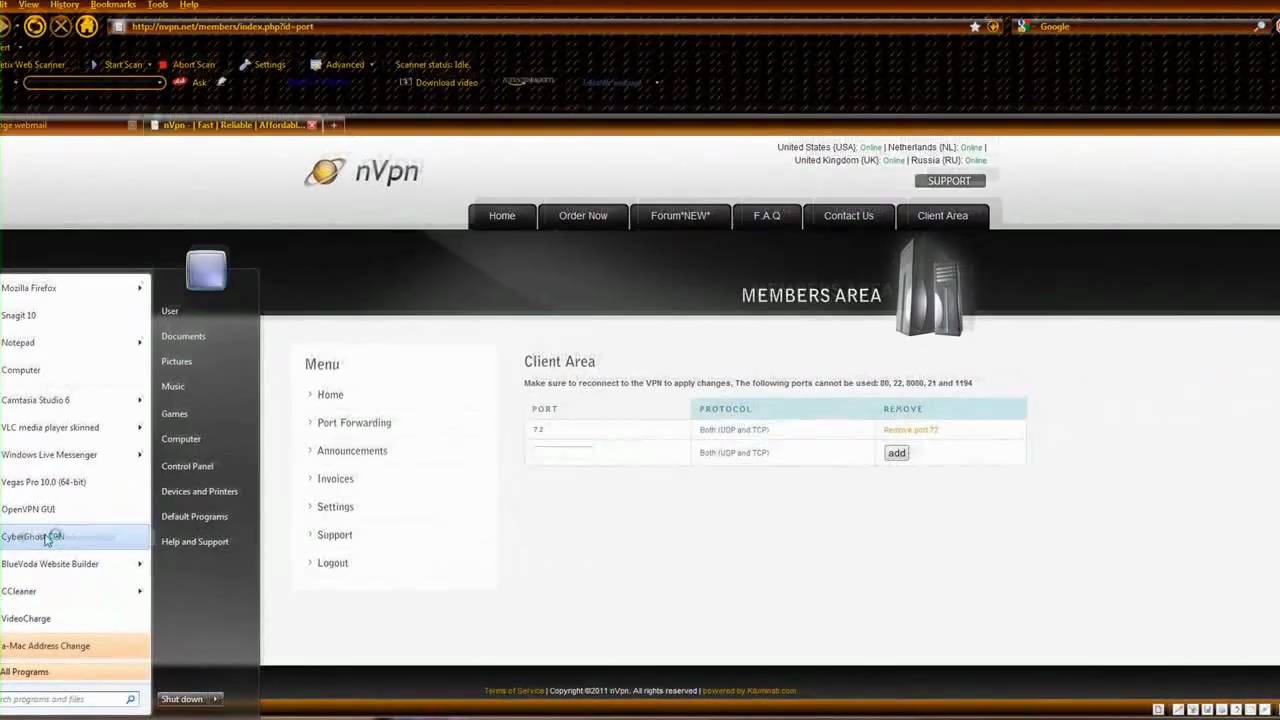Open Snagit 10 from Start menu
1280x720 pixels.
click(x=18, y=315)
